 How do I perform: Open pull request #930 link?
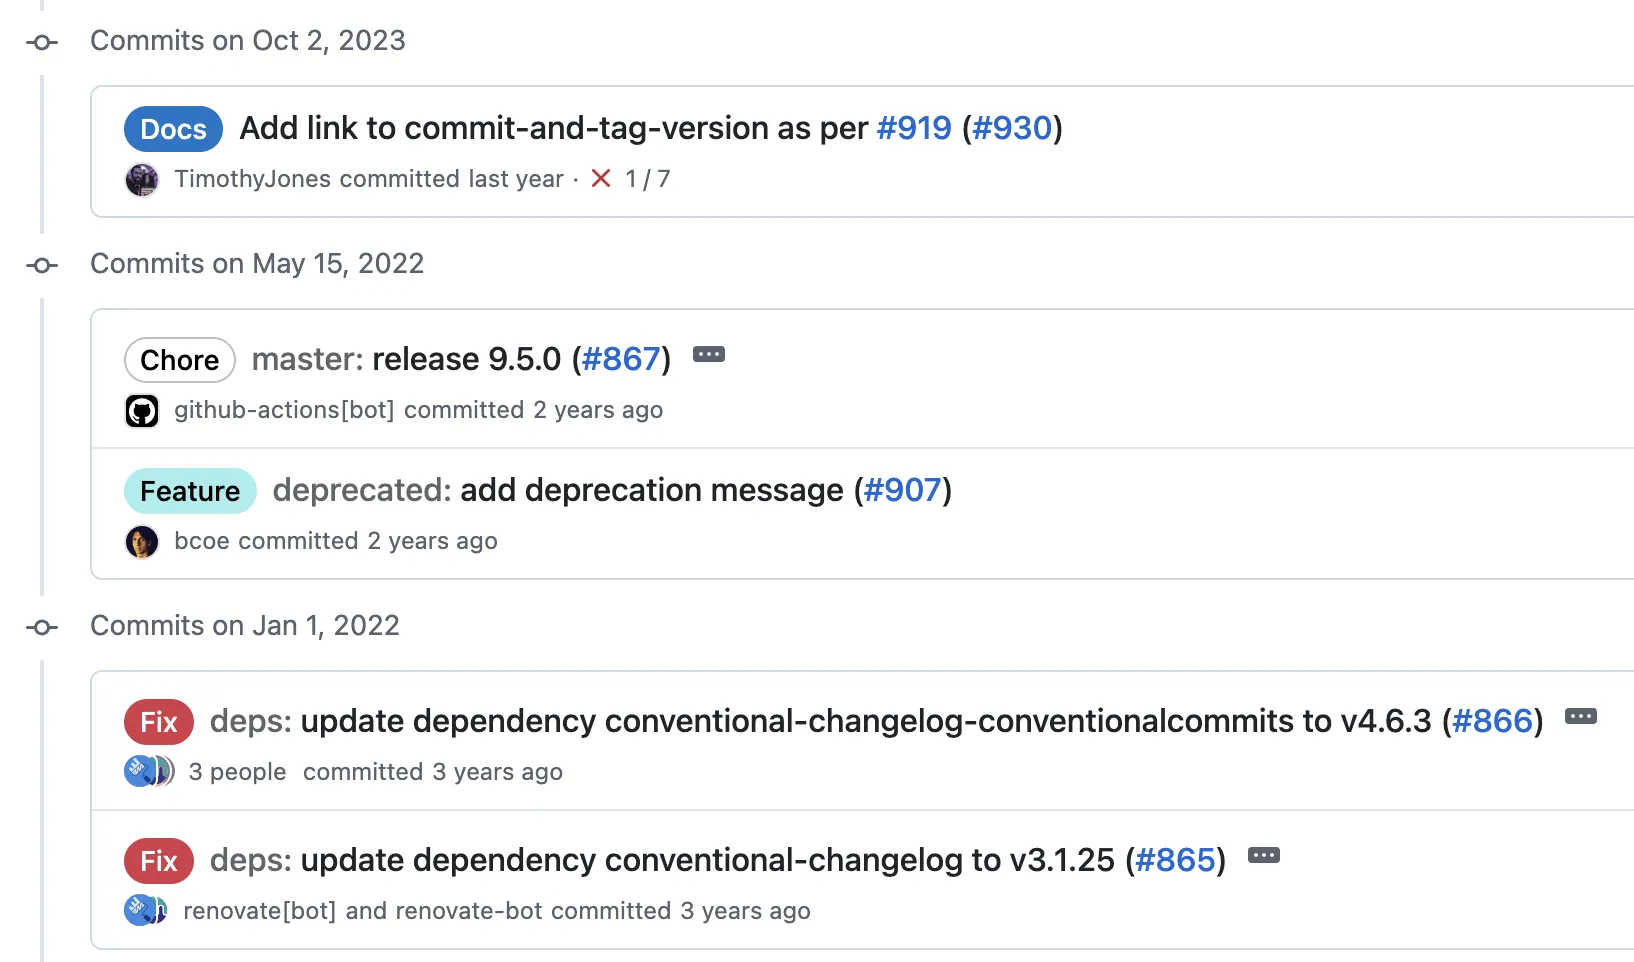coord(1012,129)
